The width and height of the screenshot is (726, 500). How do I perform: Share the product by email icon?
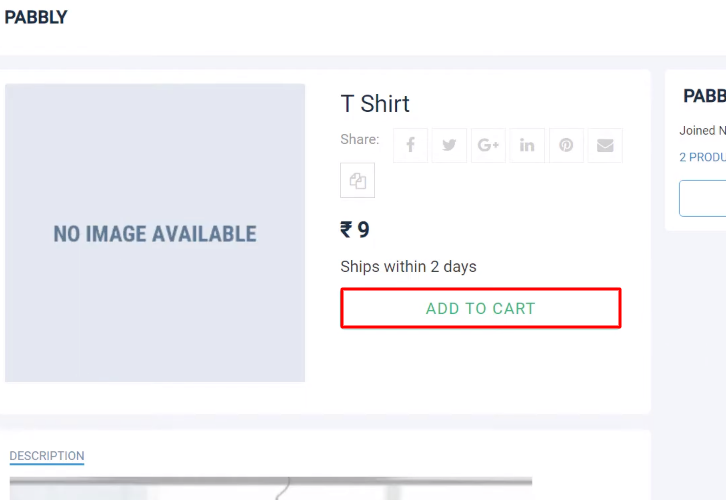(605, 145)
